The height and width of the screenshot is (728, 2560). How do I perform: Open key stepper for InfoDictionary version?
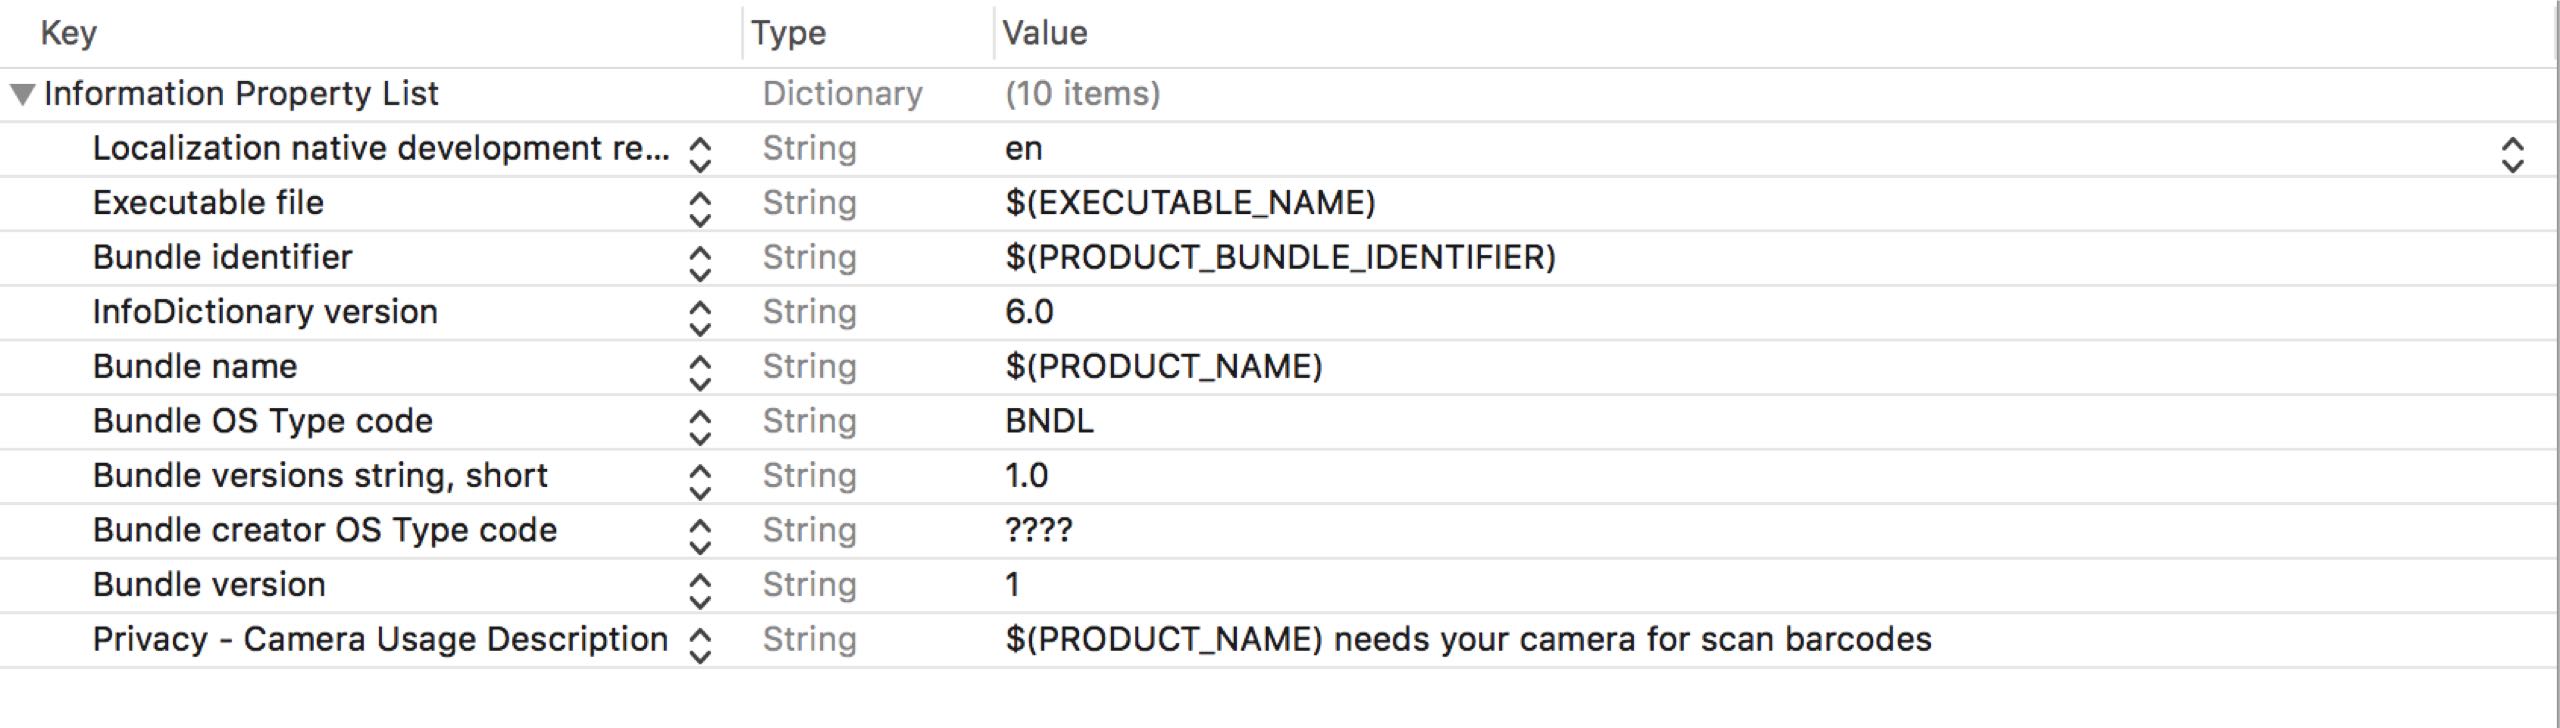(700, 317)
